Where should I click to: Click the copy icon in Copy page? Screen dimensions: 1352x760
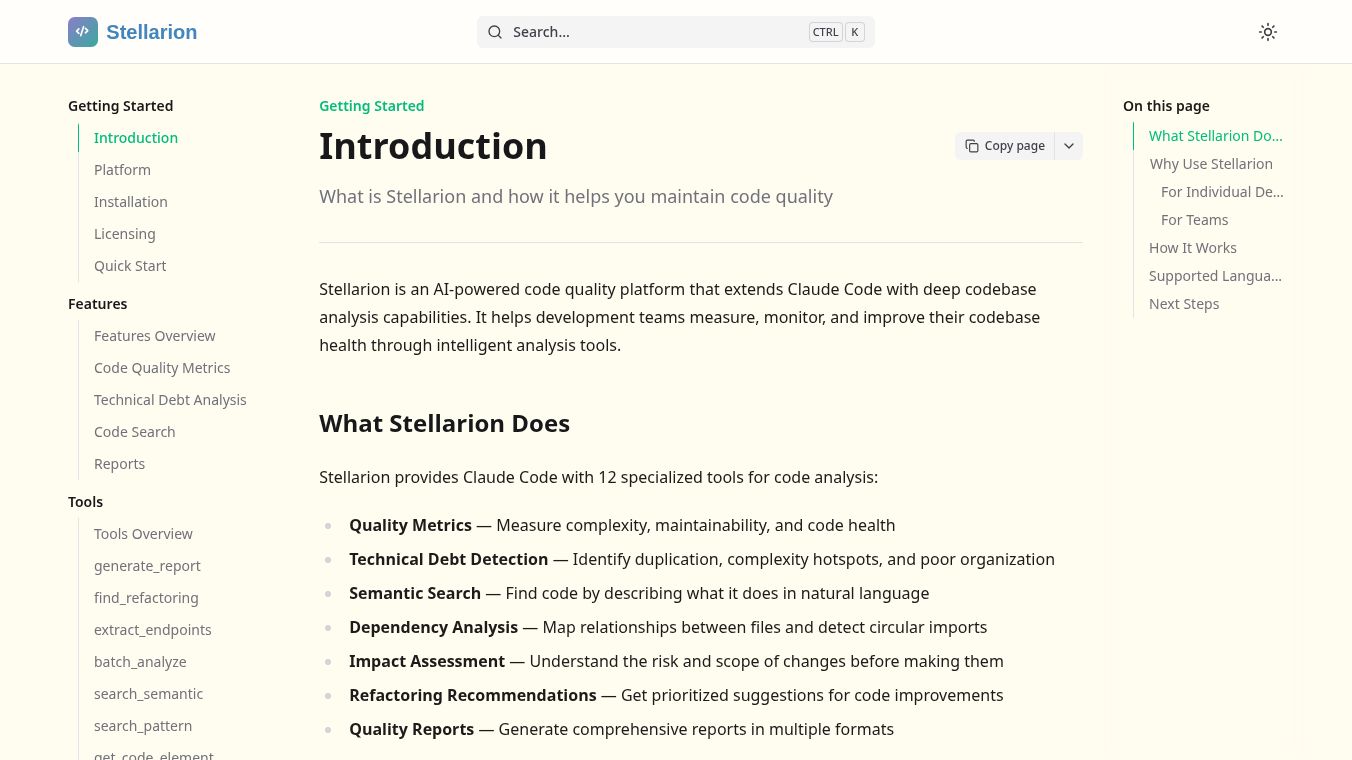pyautogui.click(x=972, y=146)
